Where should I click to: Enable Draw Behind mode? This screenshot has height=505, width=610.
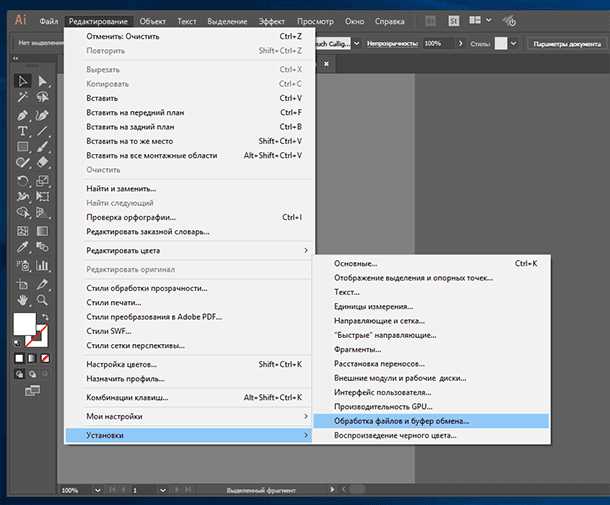[x=32, y=374]
